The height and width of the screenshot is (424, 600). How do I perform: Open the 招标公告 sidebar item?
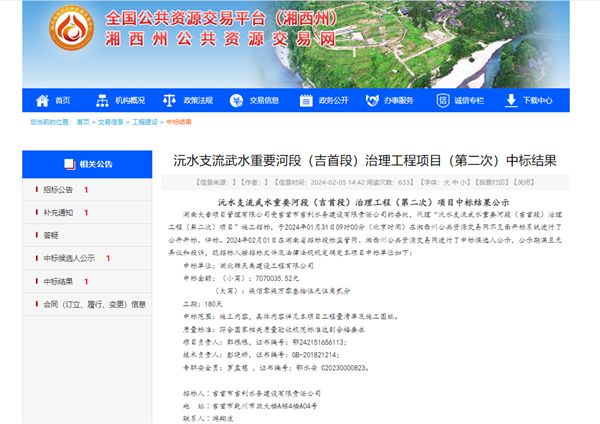(58, 189)
